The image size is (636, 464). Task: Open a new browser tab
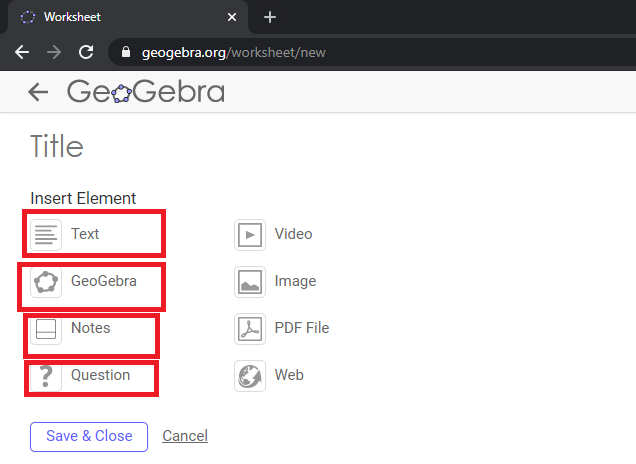click(x=270, y=17)
